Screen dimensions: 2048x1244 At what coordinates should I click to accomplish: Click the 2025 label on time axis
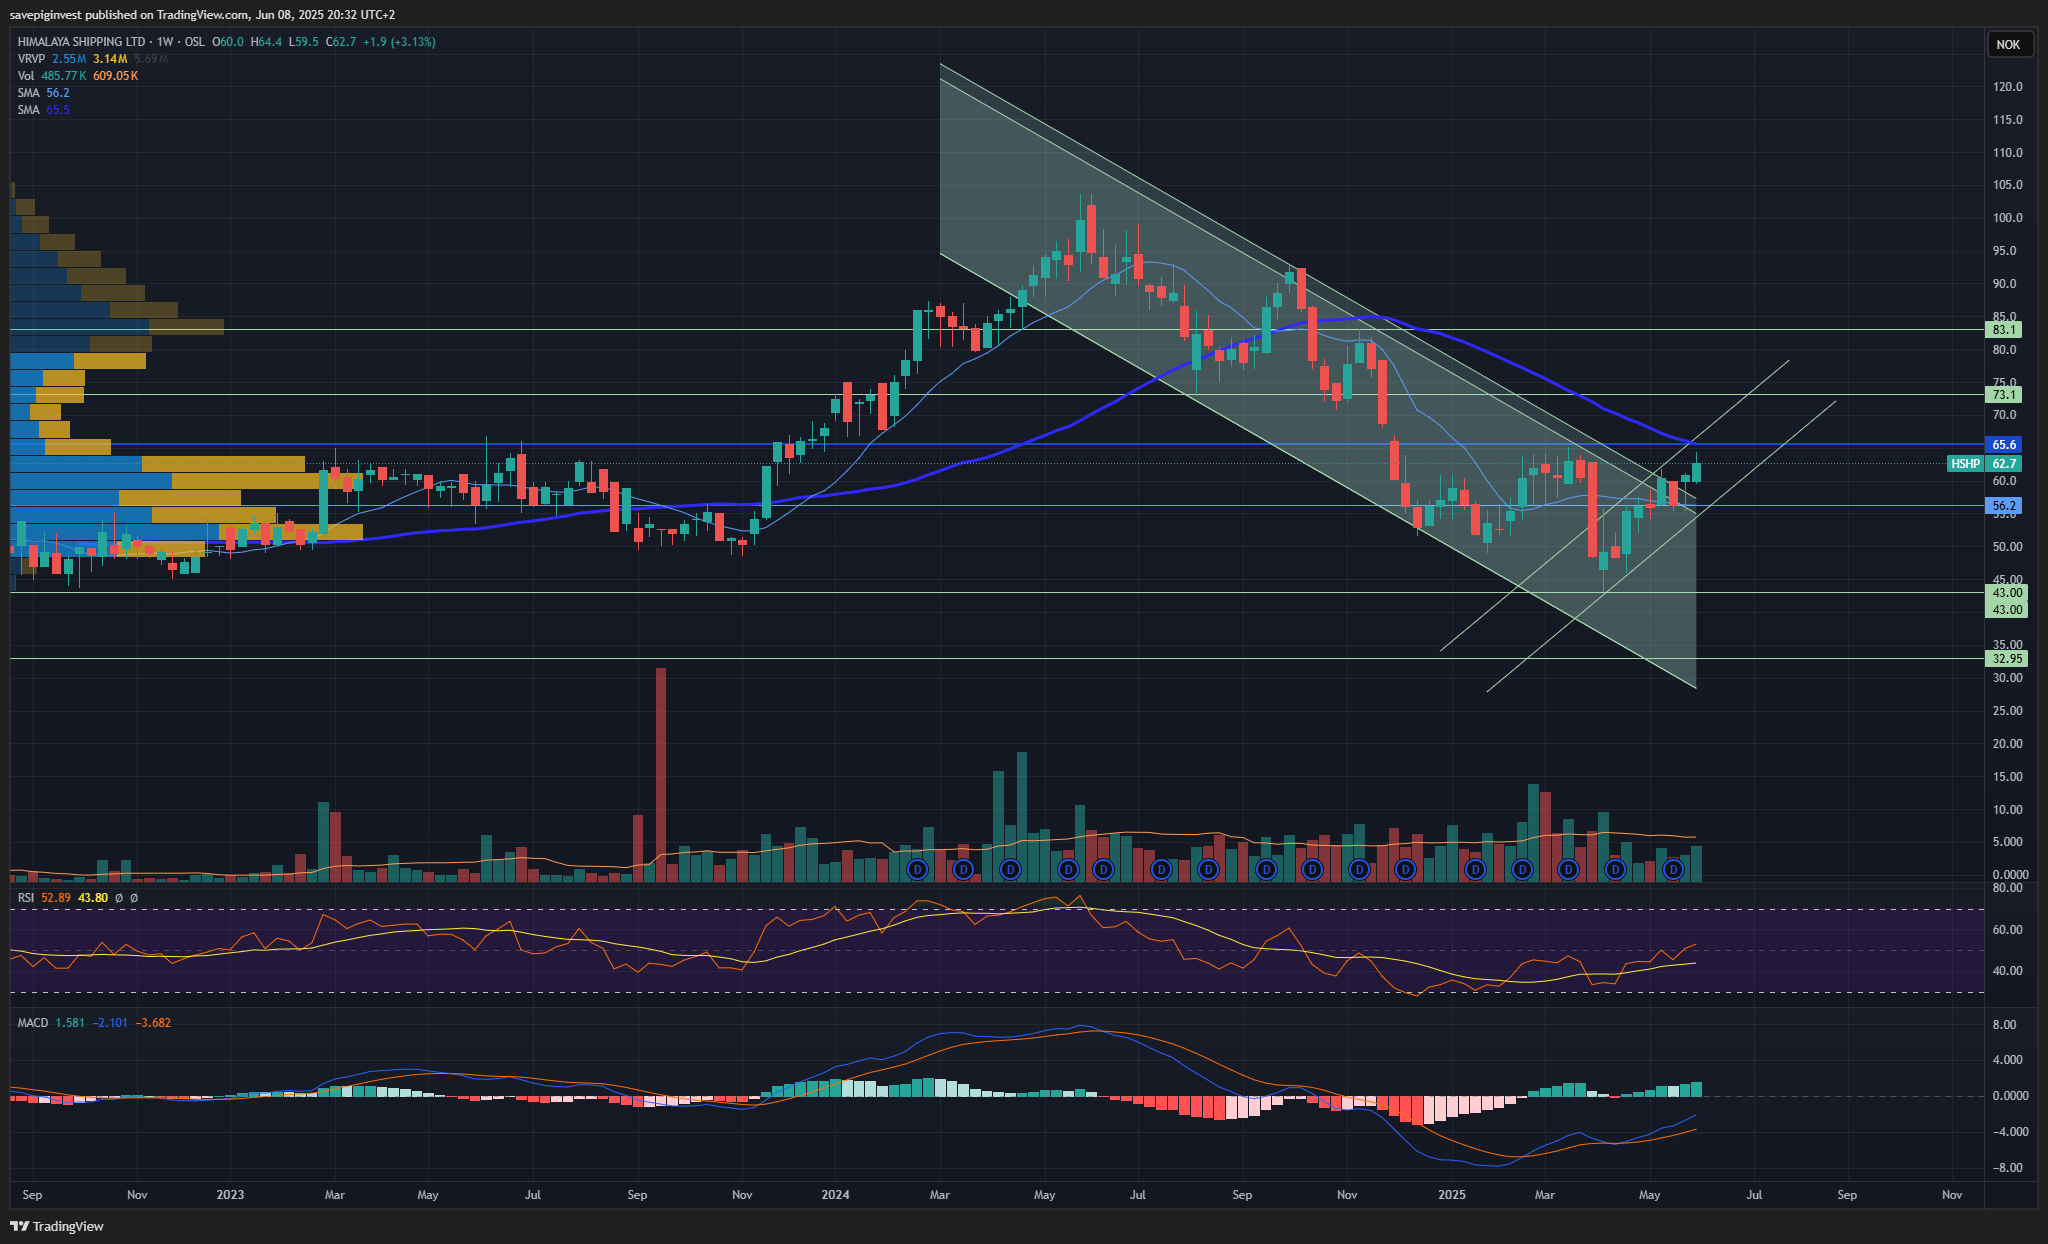tap(1451, 1195)
